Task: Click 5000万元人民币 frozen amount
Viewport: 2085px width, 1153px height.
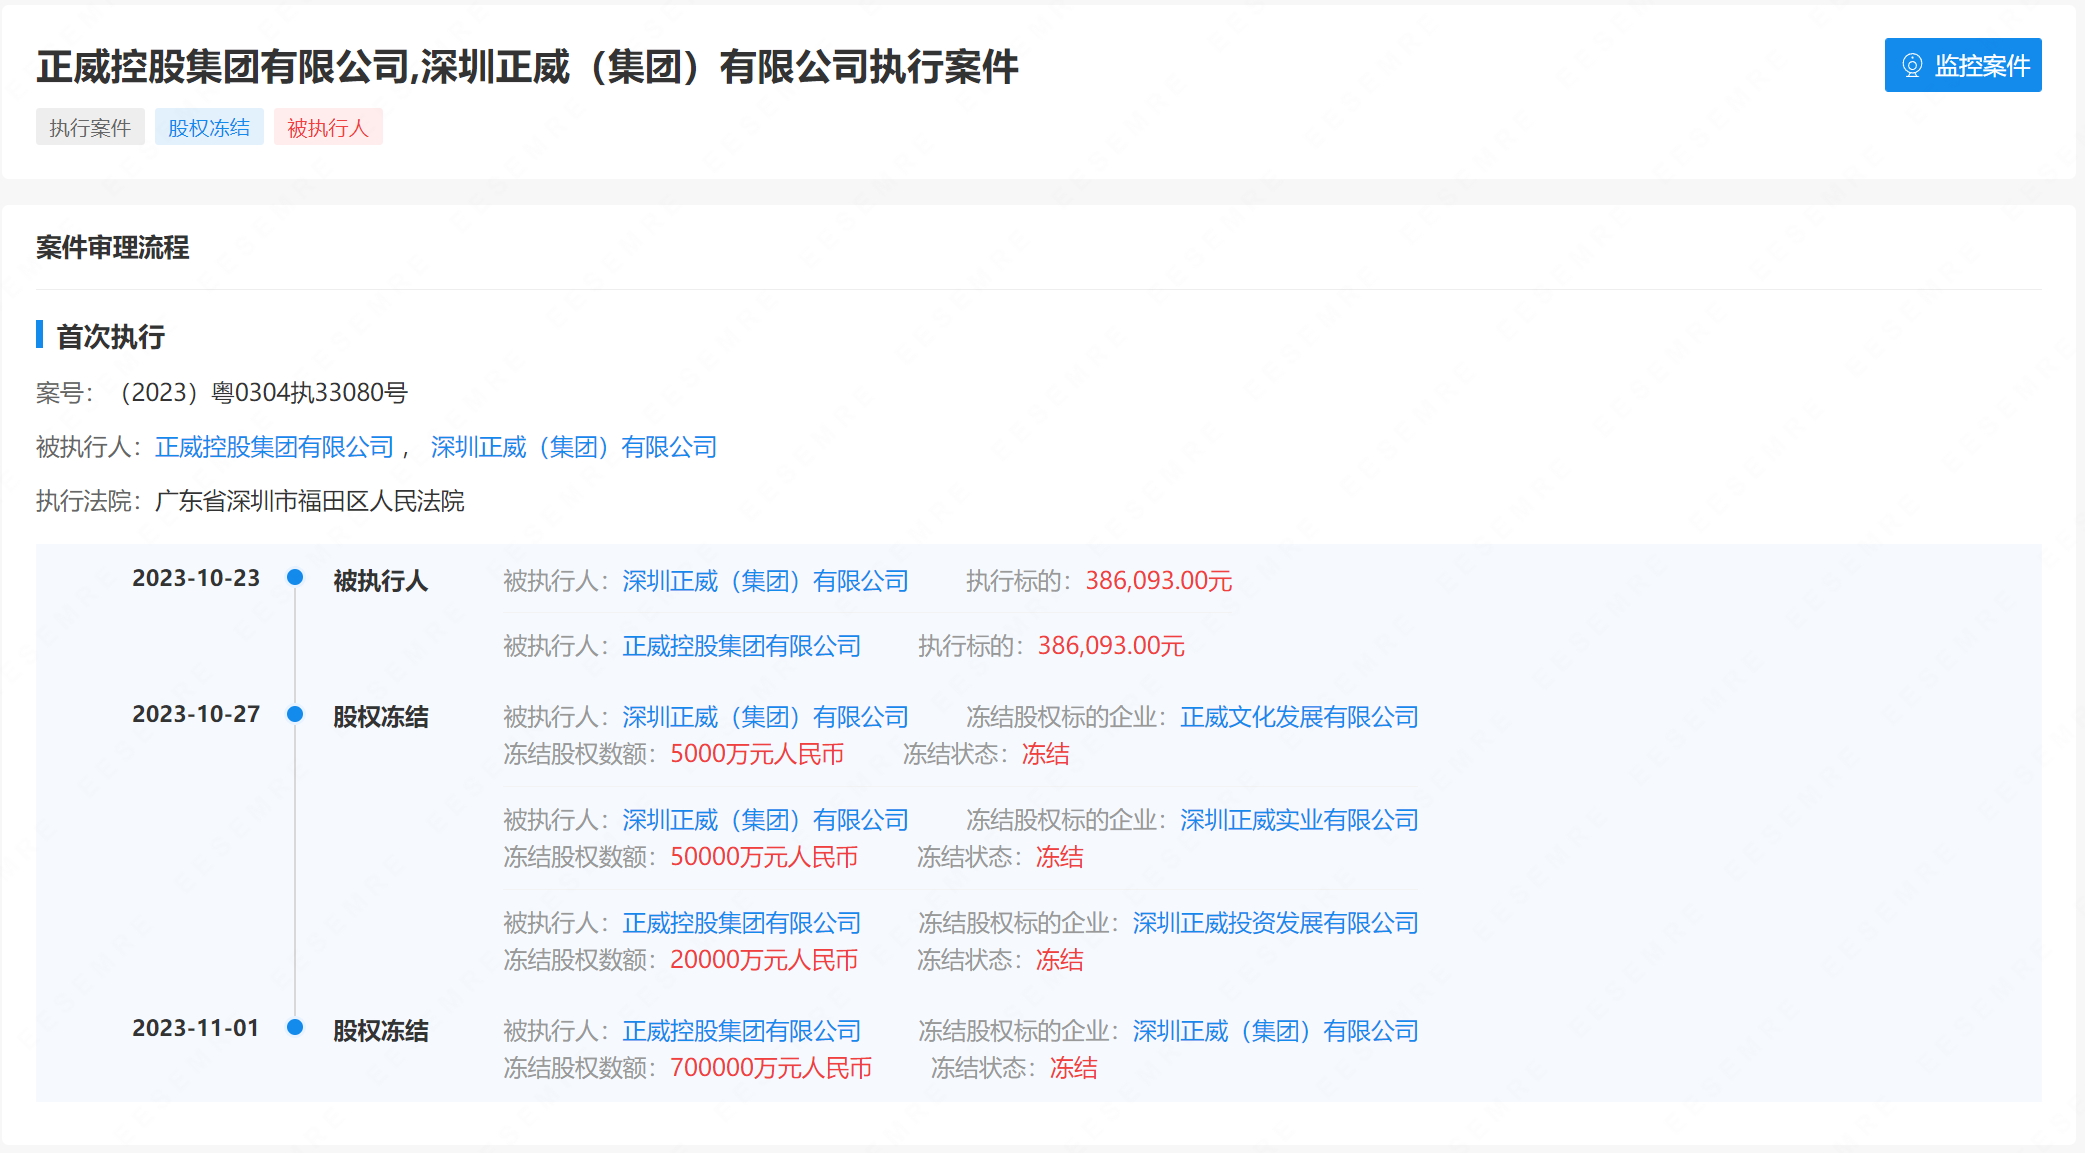Action: [757, 754]
